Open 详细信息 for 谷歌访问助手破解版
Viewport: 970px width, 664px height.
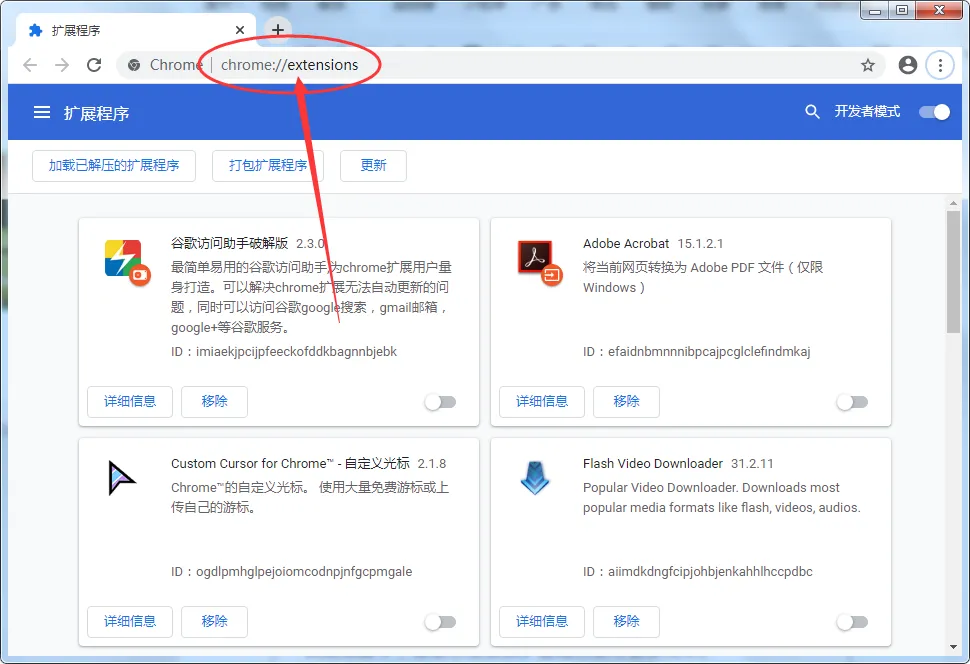coord(130,402)
